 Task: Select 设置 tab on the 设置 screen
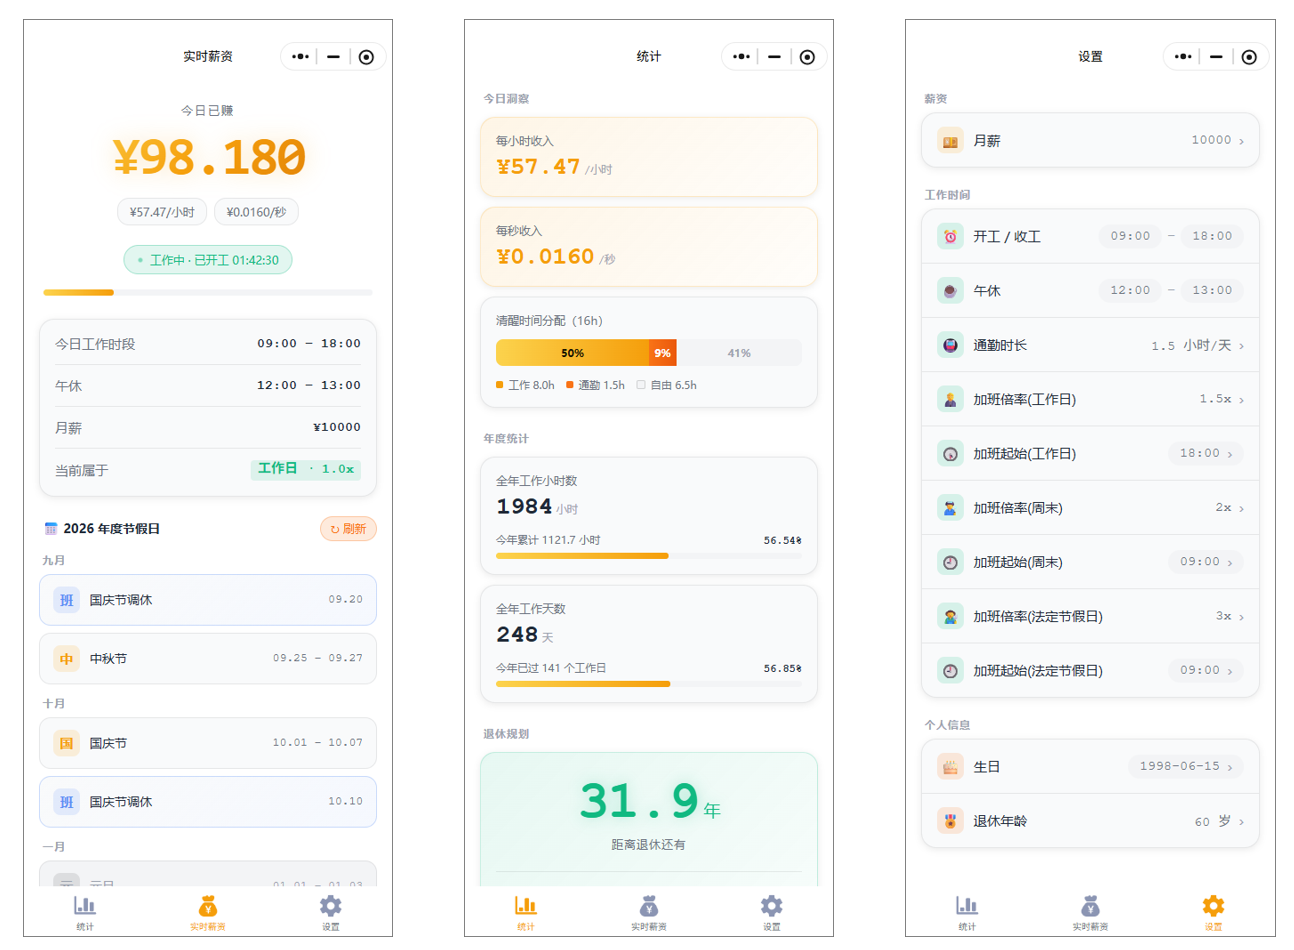click(1213, 913)
